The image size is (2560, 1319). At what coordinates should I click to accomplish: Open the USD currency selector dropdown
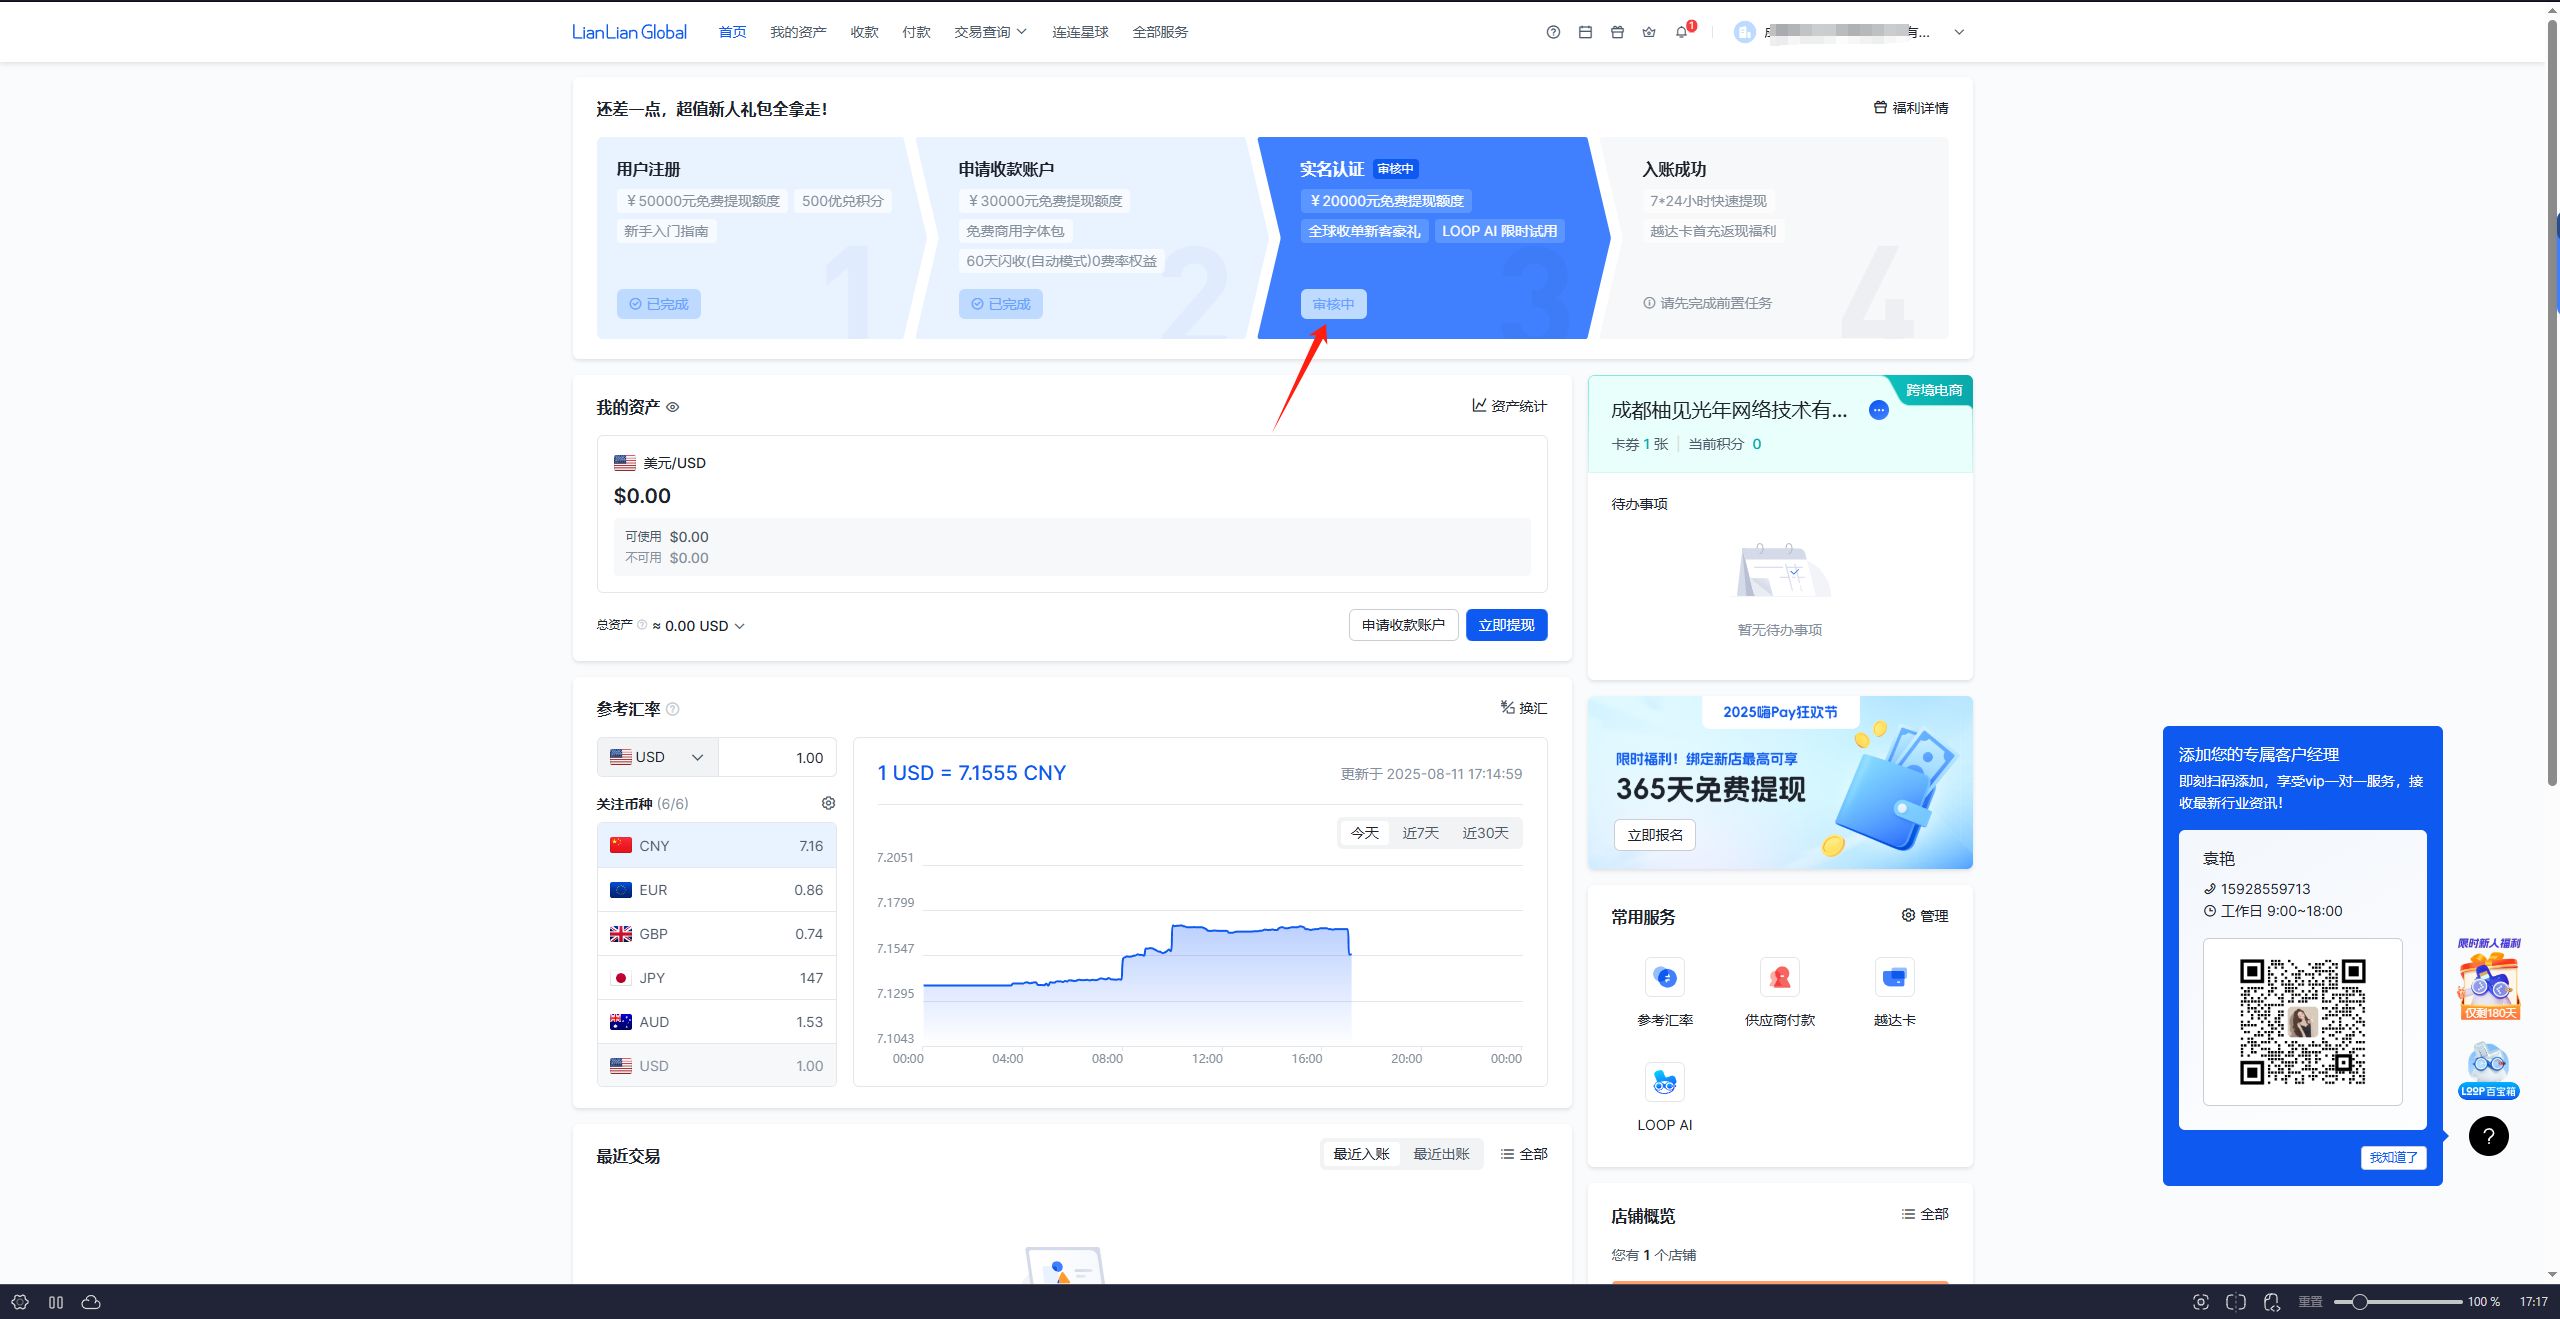(x=658, y=757)
